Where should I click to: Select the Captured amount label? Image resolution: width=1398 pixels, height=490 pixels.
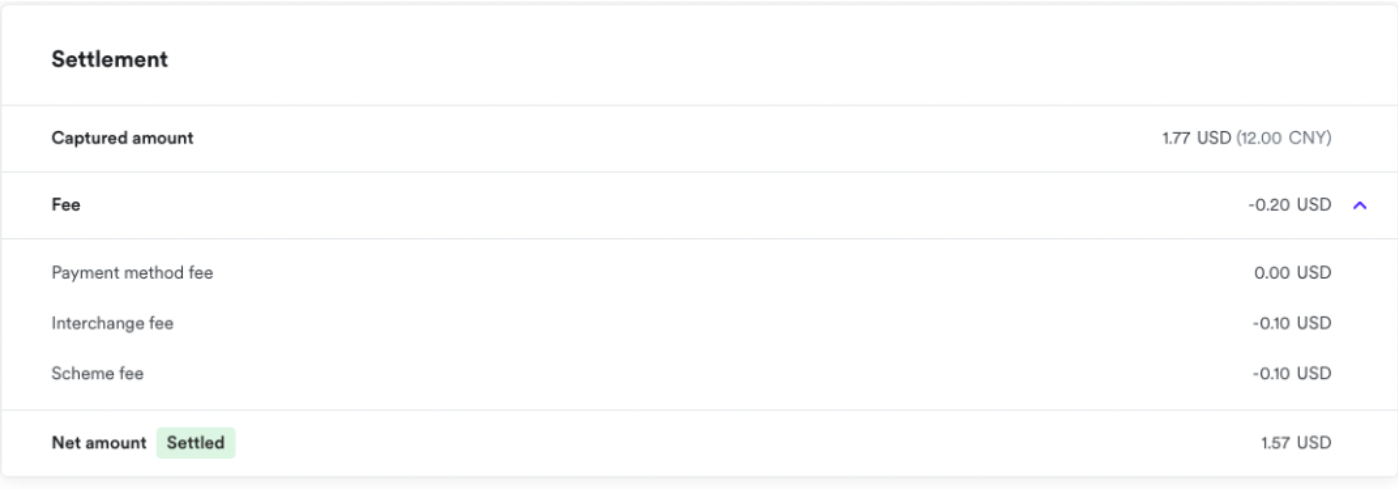pyautogui.click(x=122, y=138)
